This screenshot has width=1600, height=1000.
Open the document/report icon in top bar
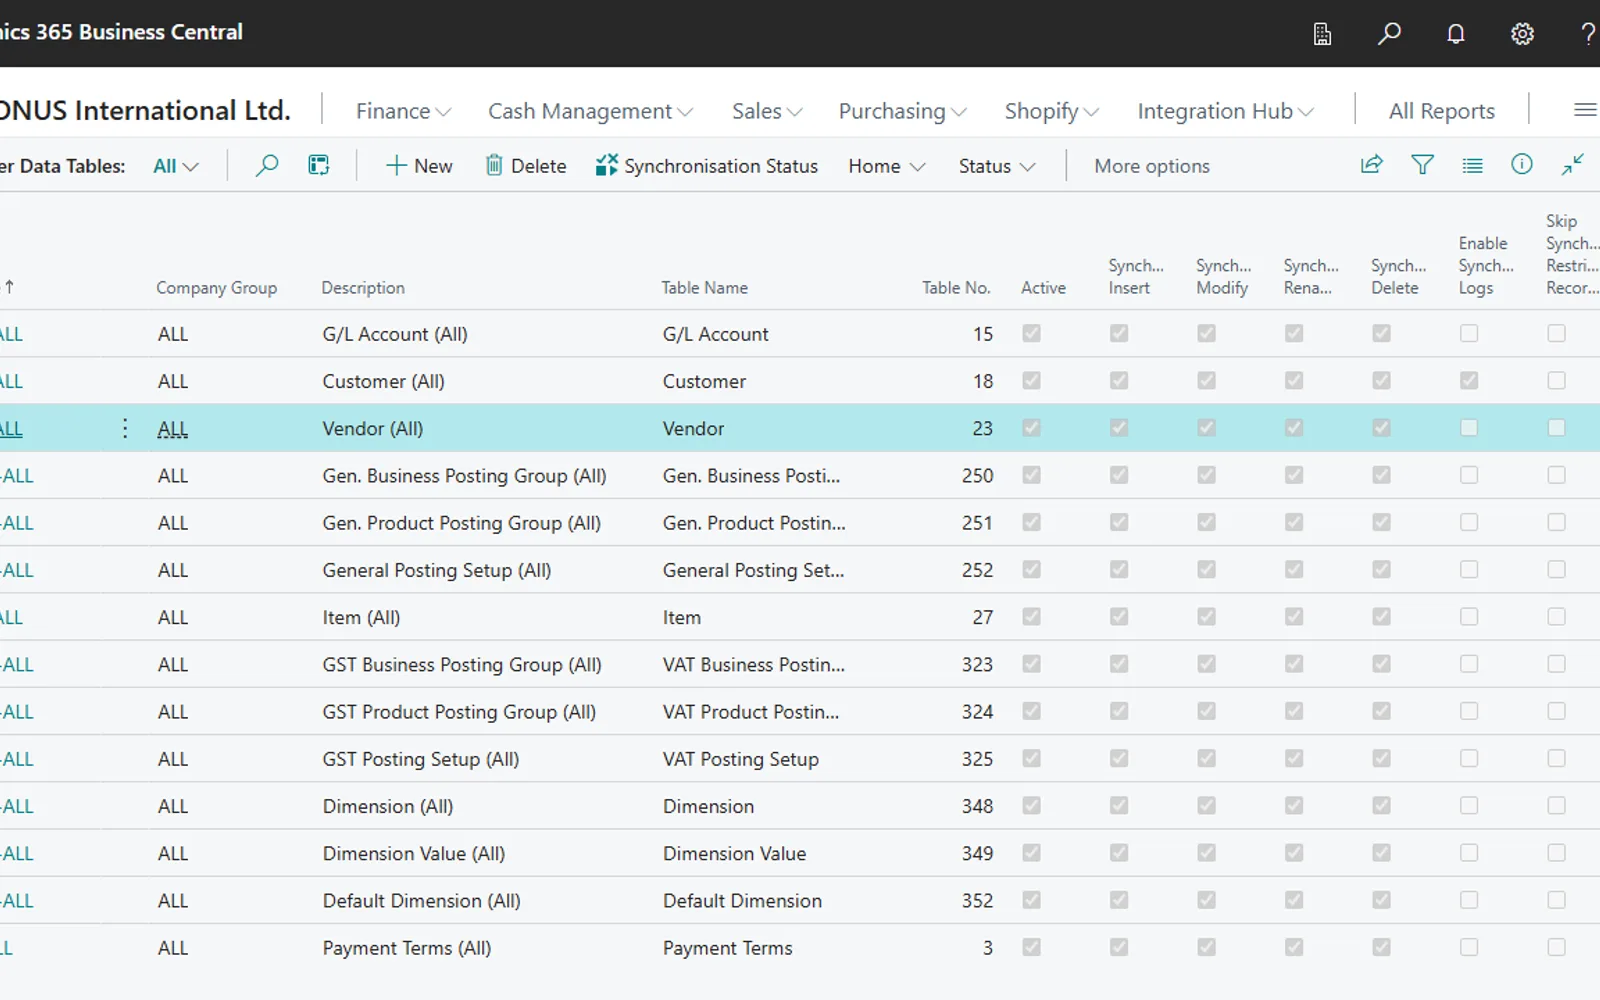tap(1322, 34)
